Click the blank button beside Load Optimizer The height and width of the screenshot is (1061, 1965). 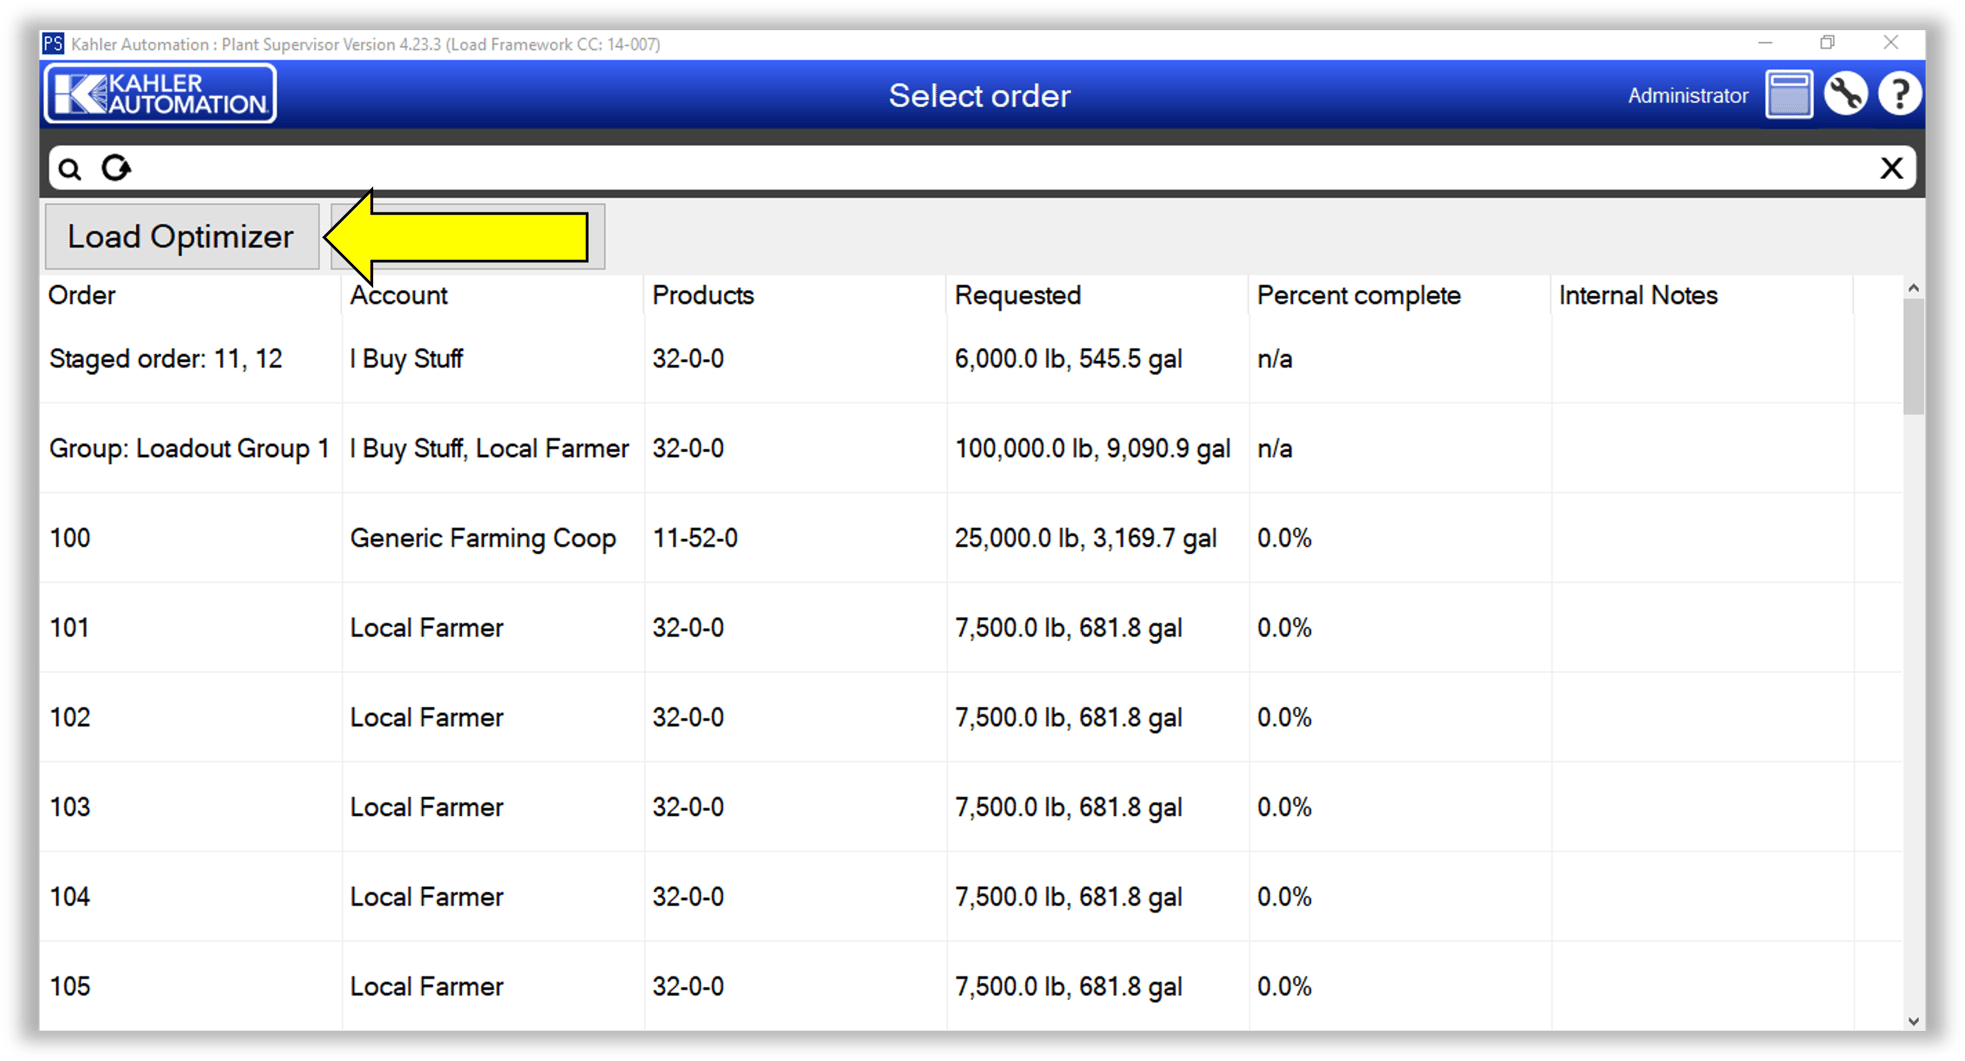[x=467, y=236]
